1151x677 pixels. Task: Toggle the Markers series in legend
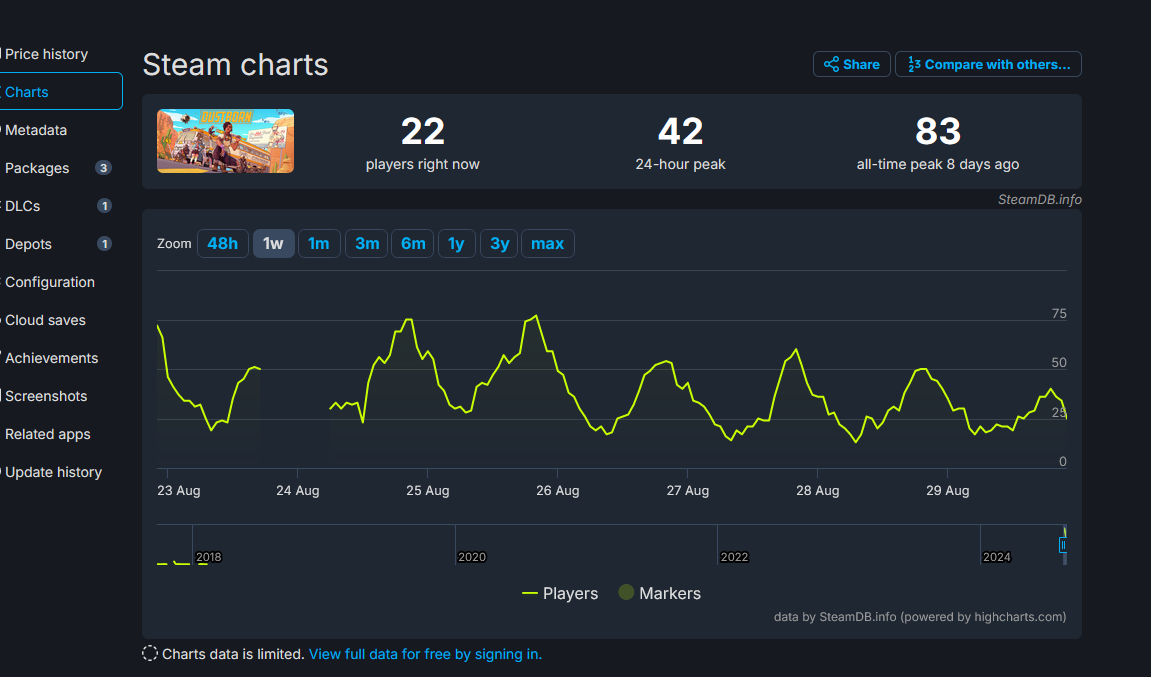point(660,593)
